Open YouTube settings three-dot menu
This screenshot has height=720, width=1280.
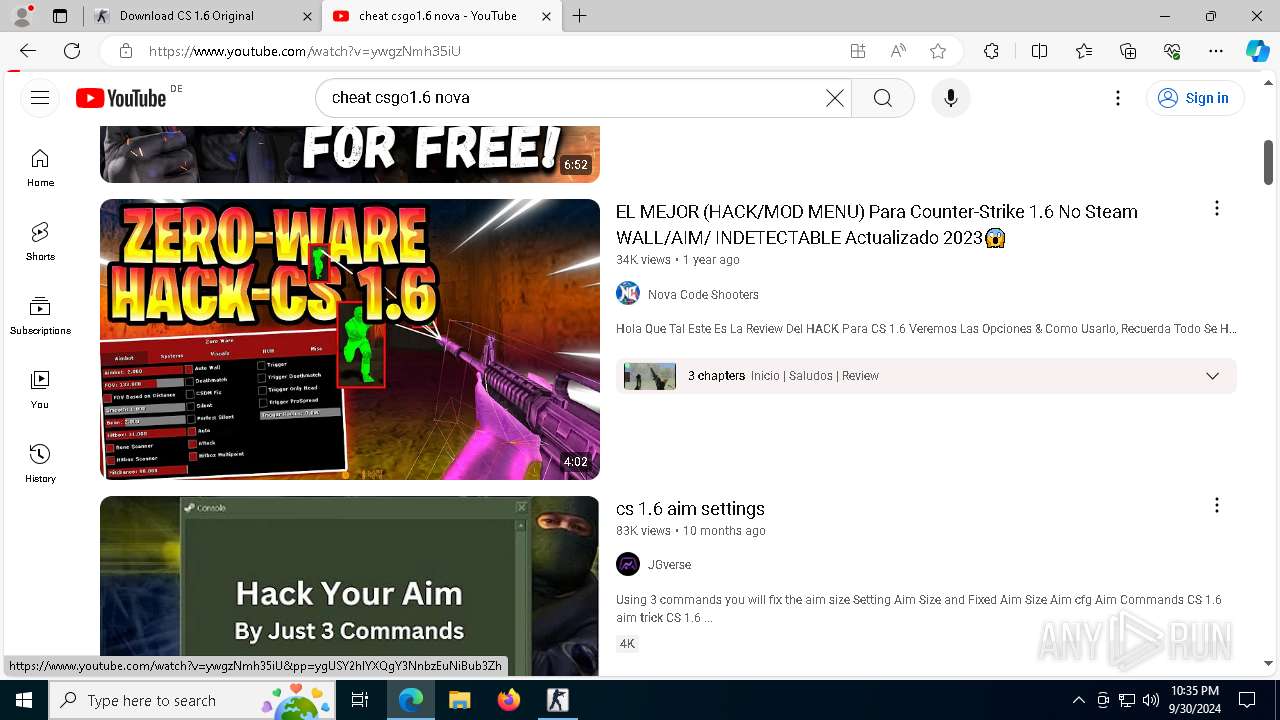pyautogui.click(x=1118, y=97)
